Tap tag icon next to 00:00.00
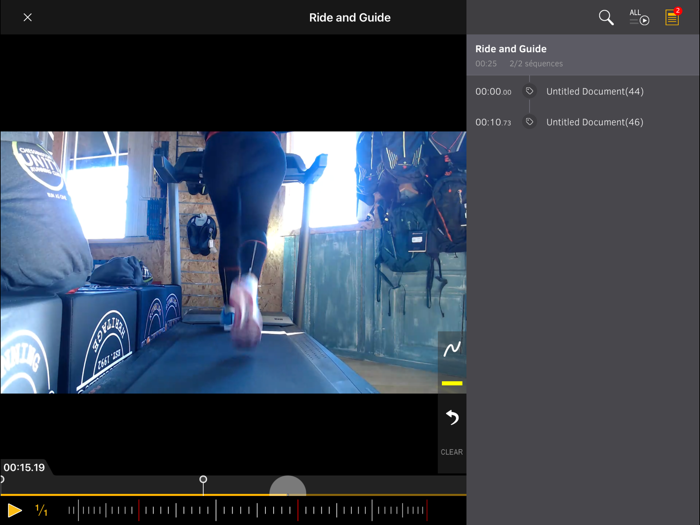Screen dimensions: 700x525 [529, 91]
